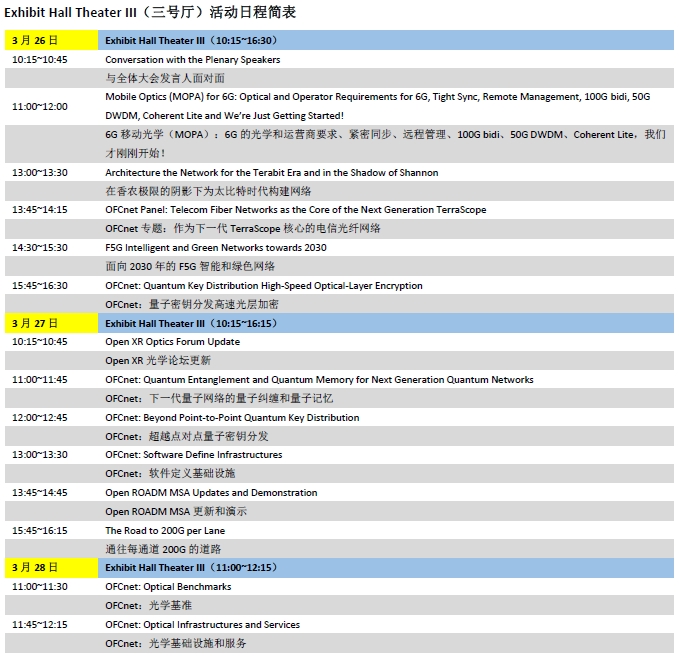
Task: Select the yellow 3月27日 date cell
Action: point(52,323)
